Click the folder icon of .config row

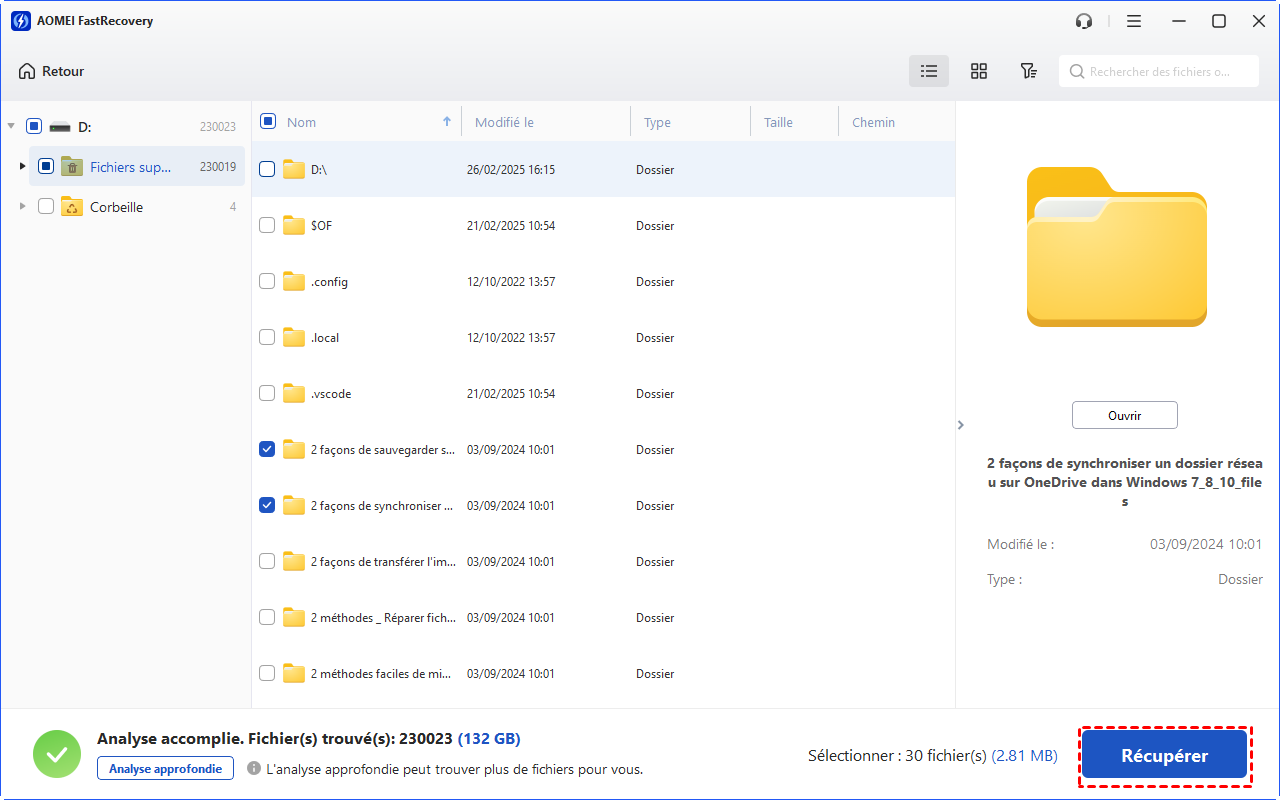point(294,282)
